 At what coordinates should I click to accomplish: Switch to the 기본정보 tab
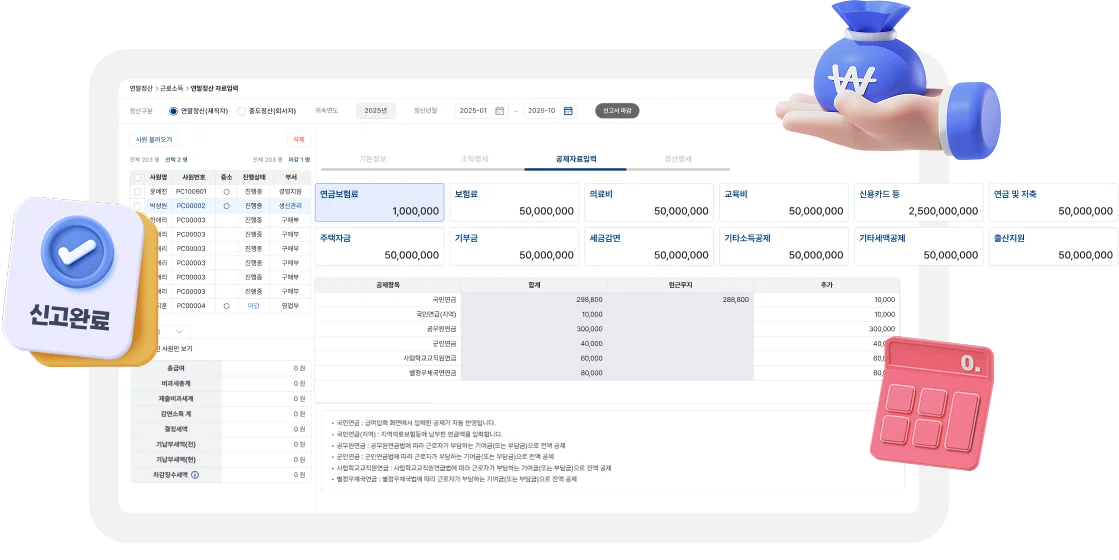coord(372,159)
